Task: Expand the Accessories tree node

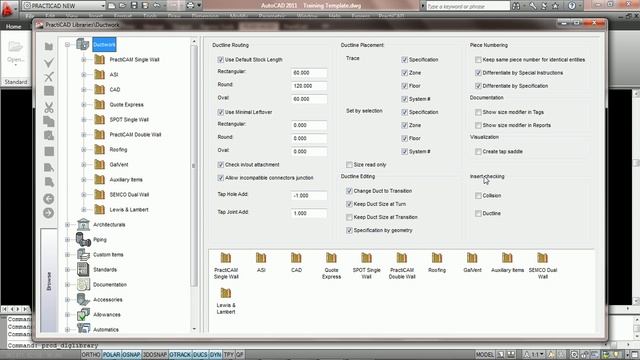Action: click(x=67, y=300)
